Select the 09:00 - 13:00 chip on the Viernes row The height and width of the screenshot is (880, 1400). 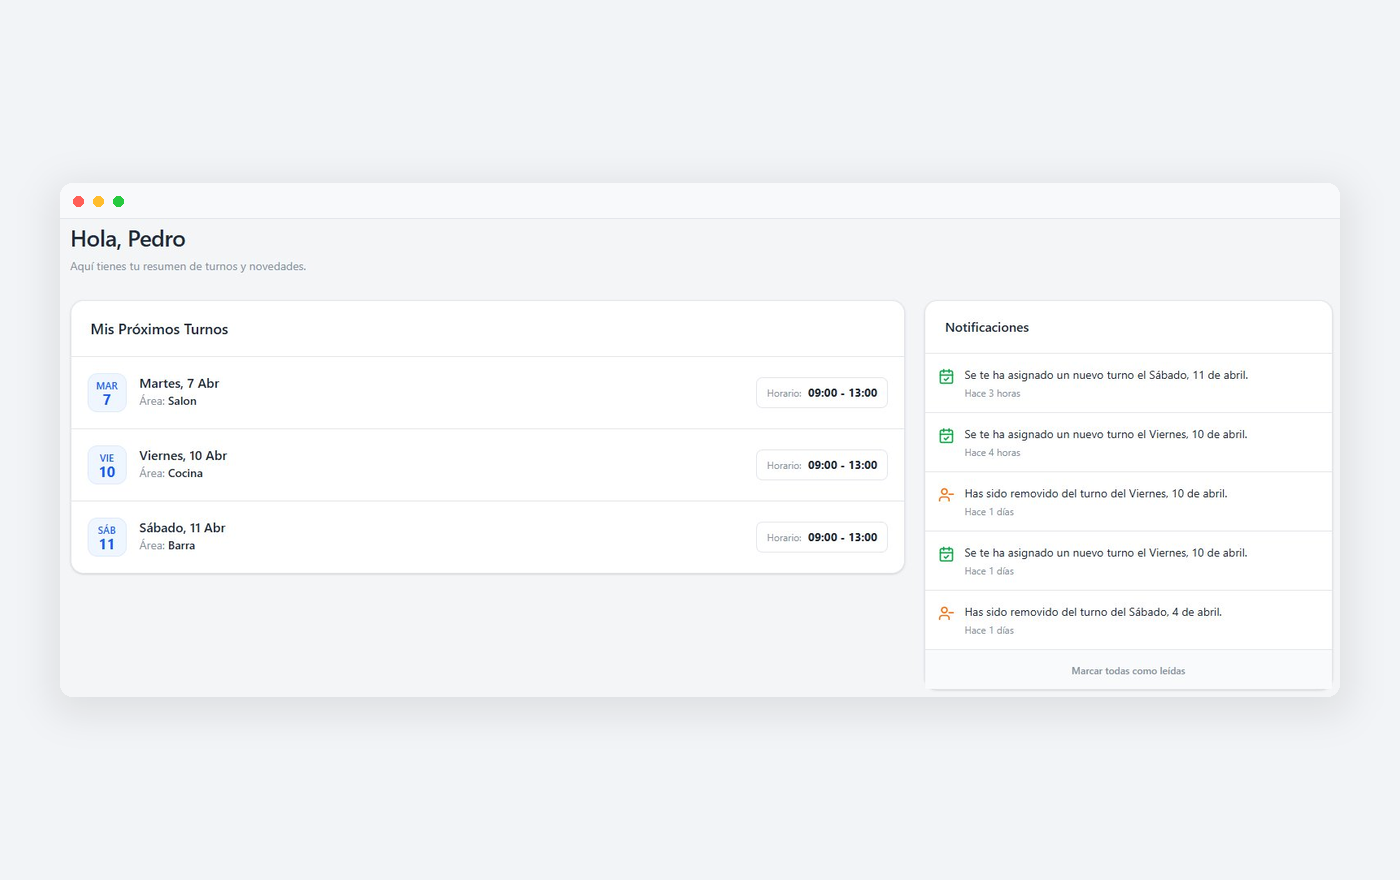(821, 464)
